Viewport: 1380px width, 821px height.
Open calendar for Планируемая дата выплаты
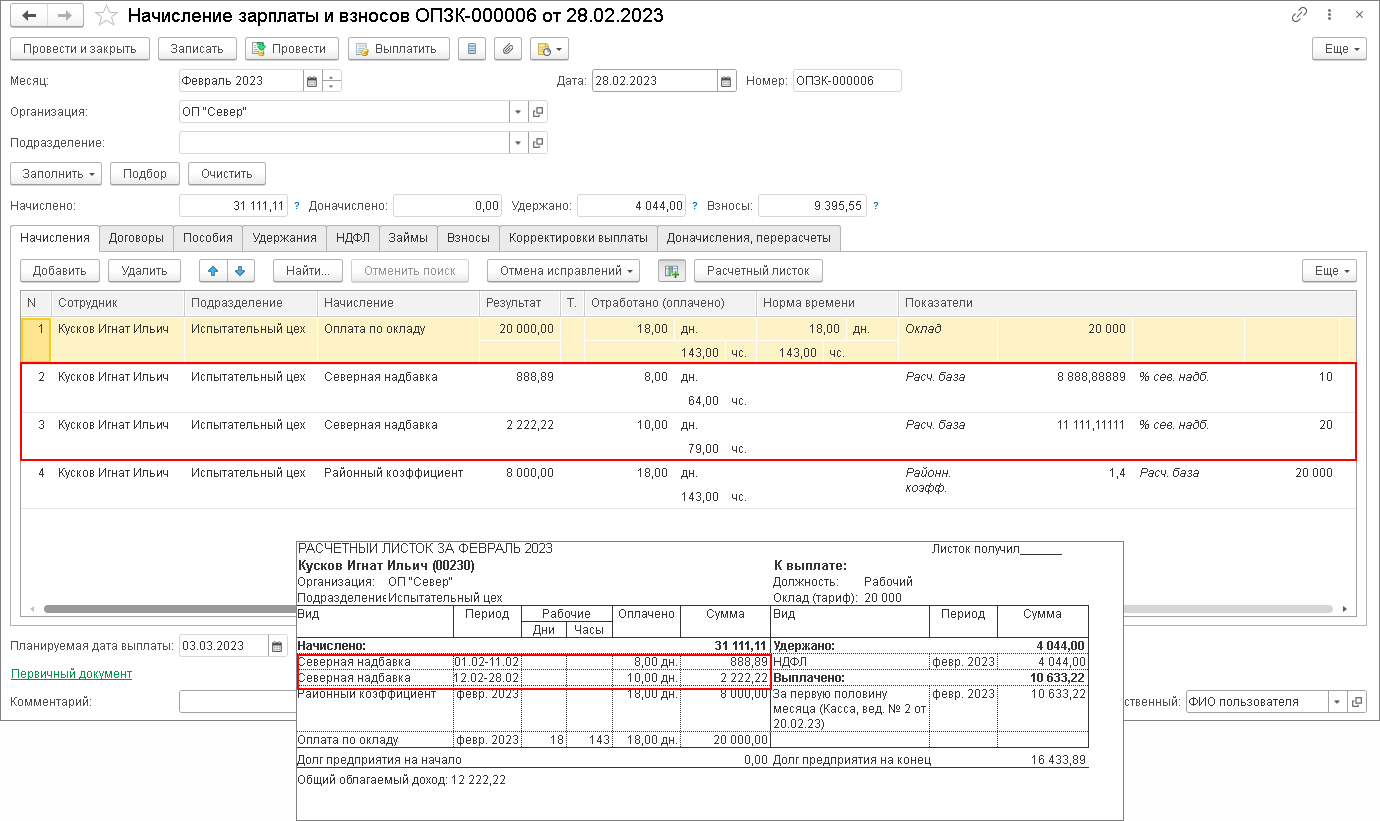278,646
